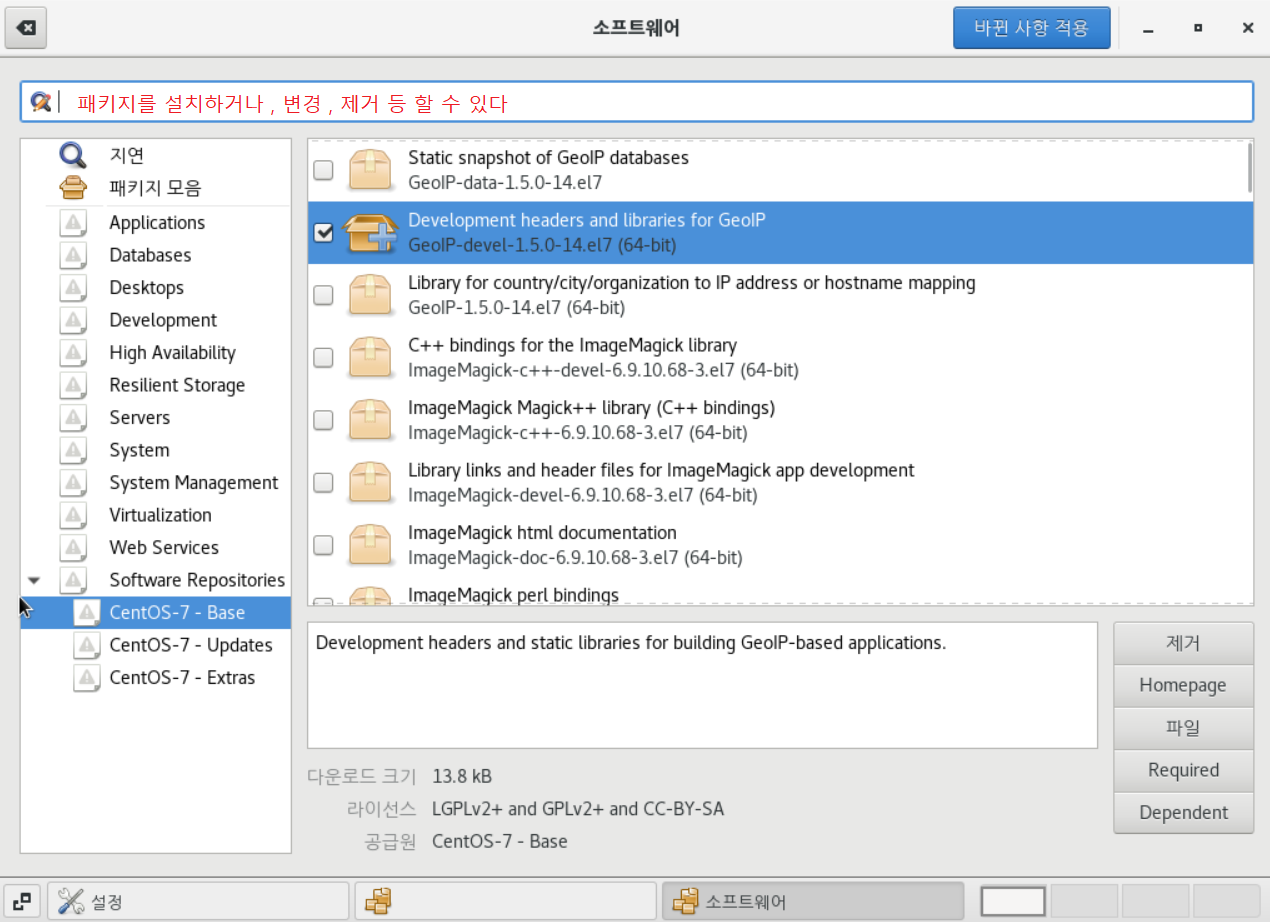Click 패키지 모음 in the sidebar
The height and width of the screenshot is (922, 1270).
point(155,187)
